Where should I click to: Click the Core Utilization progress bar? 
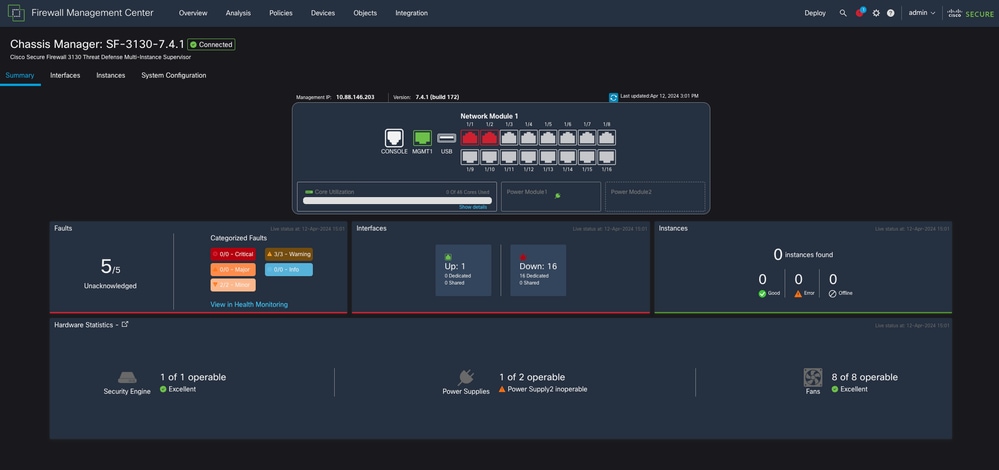click(x=397, y=200)
